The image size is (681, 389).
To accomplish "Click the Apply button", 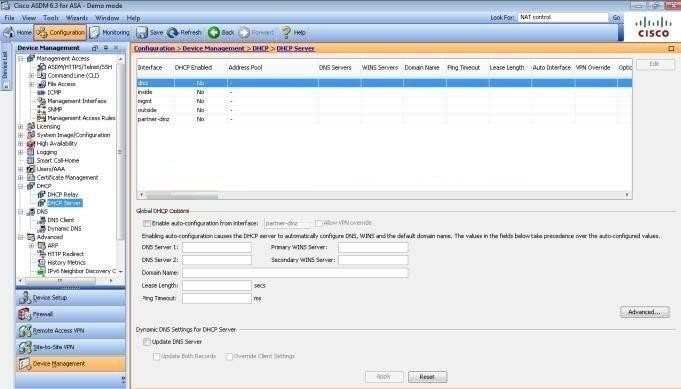I will click(383, 377).
